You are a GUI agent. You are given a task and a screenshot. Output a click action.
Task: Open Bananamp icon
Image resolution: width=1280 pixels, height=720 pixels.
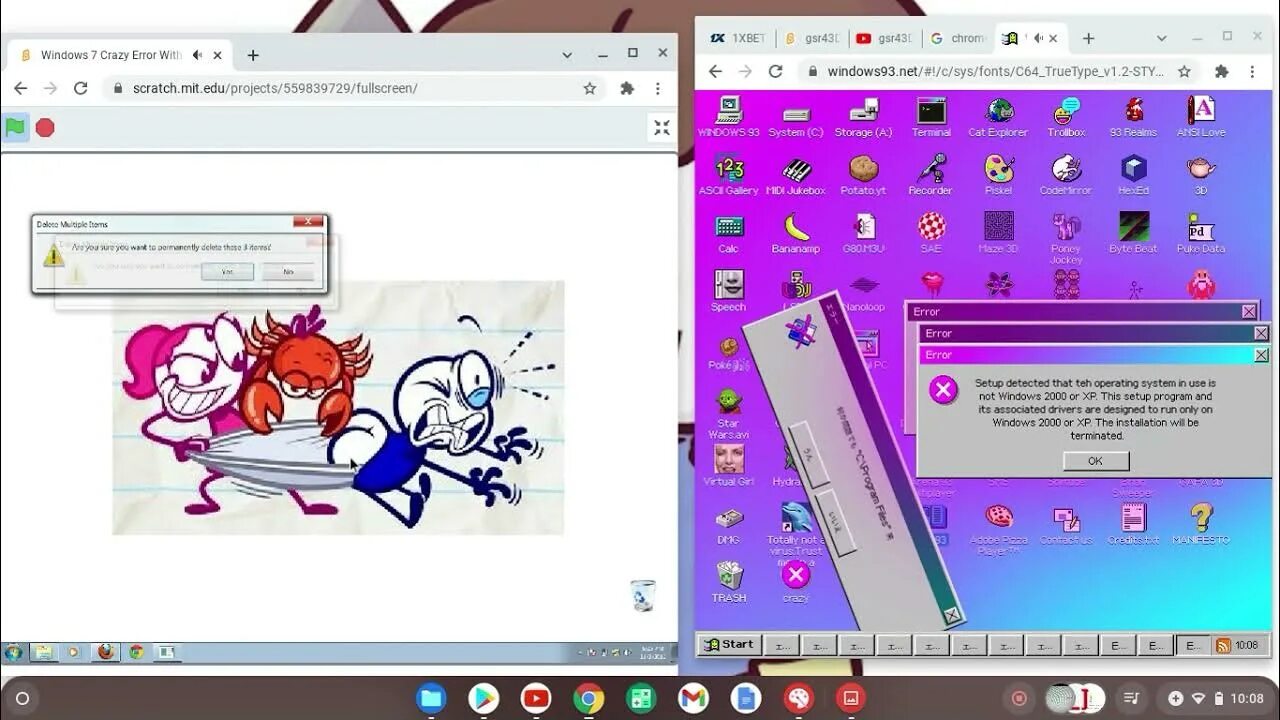pos(796,234)
